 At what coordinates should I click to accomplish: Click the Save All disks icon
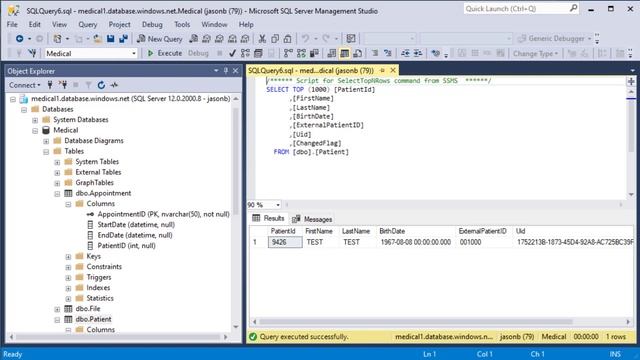coord(123,39)
